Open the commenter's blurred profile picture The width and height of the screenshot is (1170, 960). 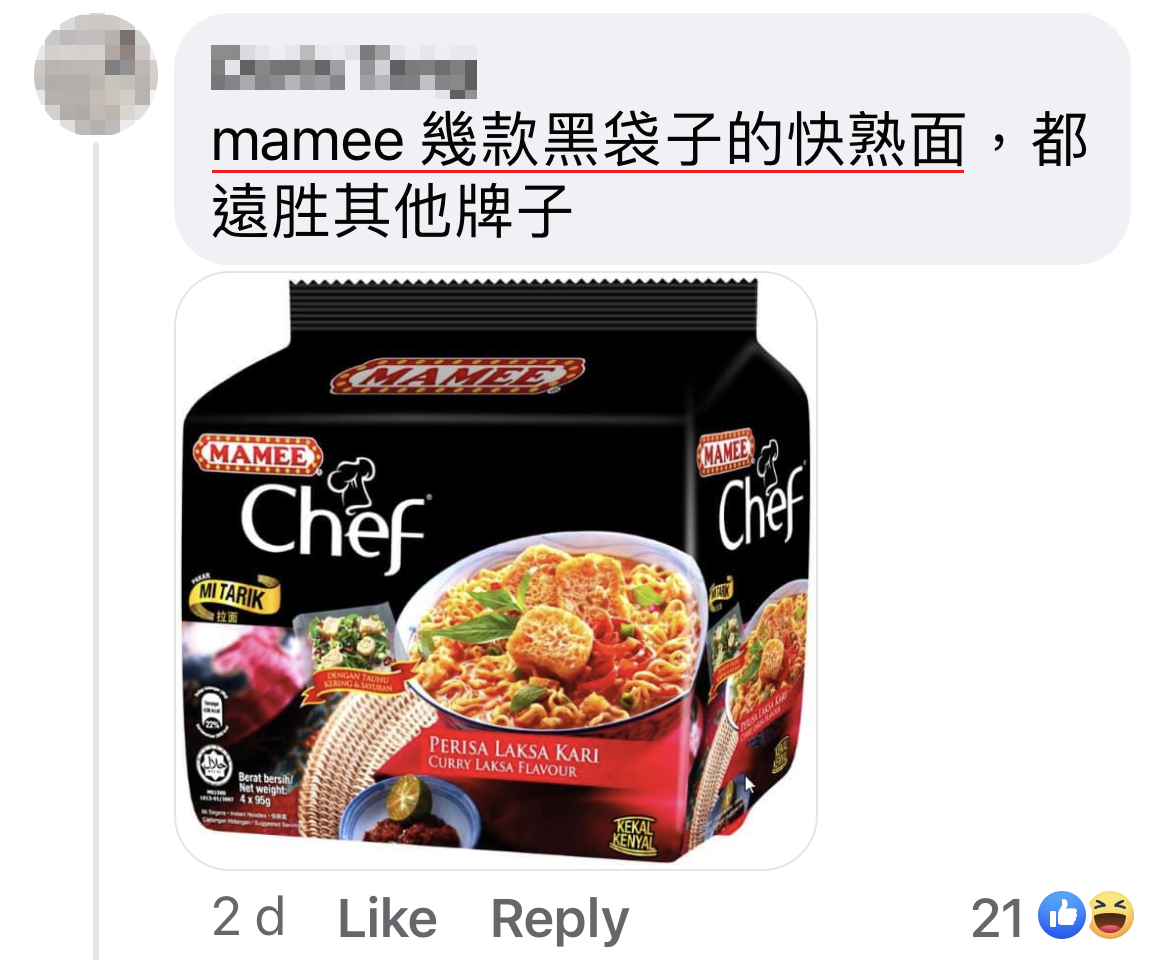[x=96, y=74]
